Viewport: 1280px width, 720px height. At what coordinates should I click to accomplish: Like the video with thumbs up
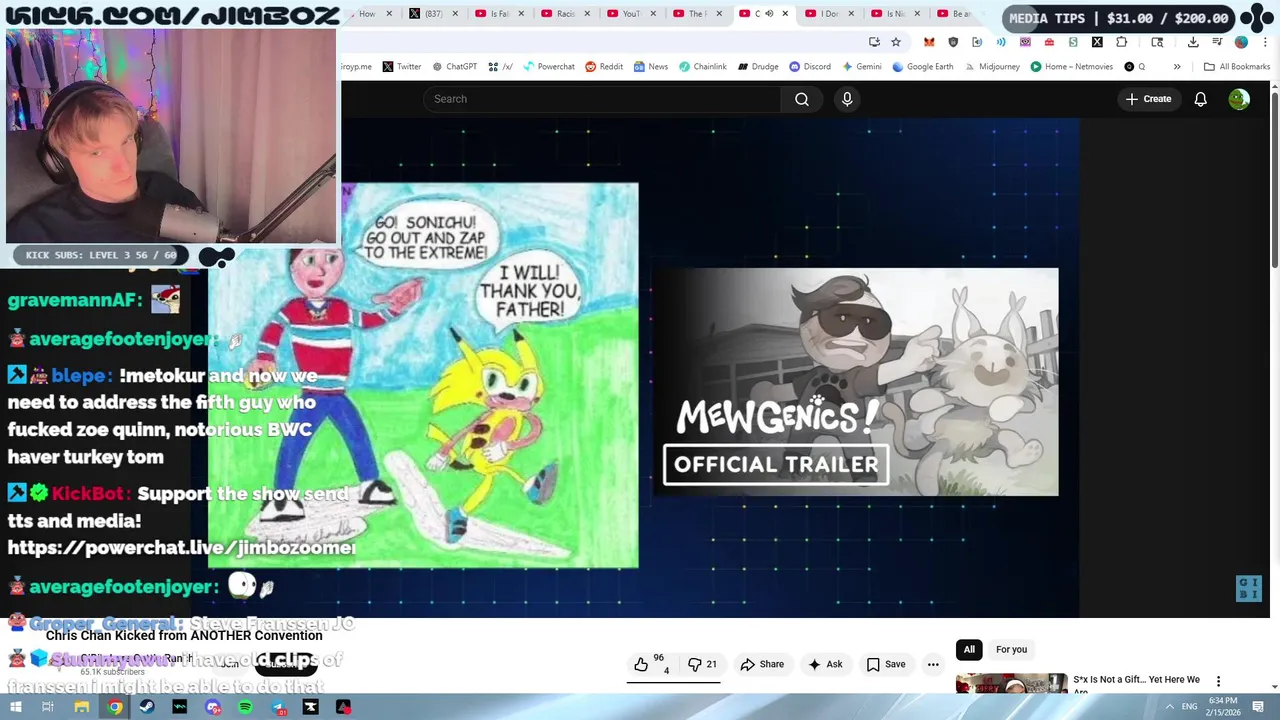coord(641,664)
